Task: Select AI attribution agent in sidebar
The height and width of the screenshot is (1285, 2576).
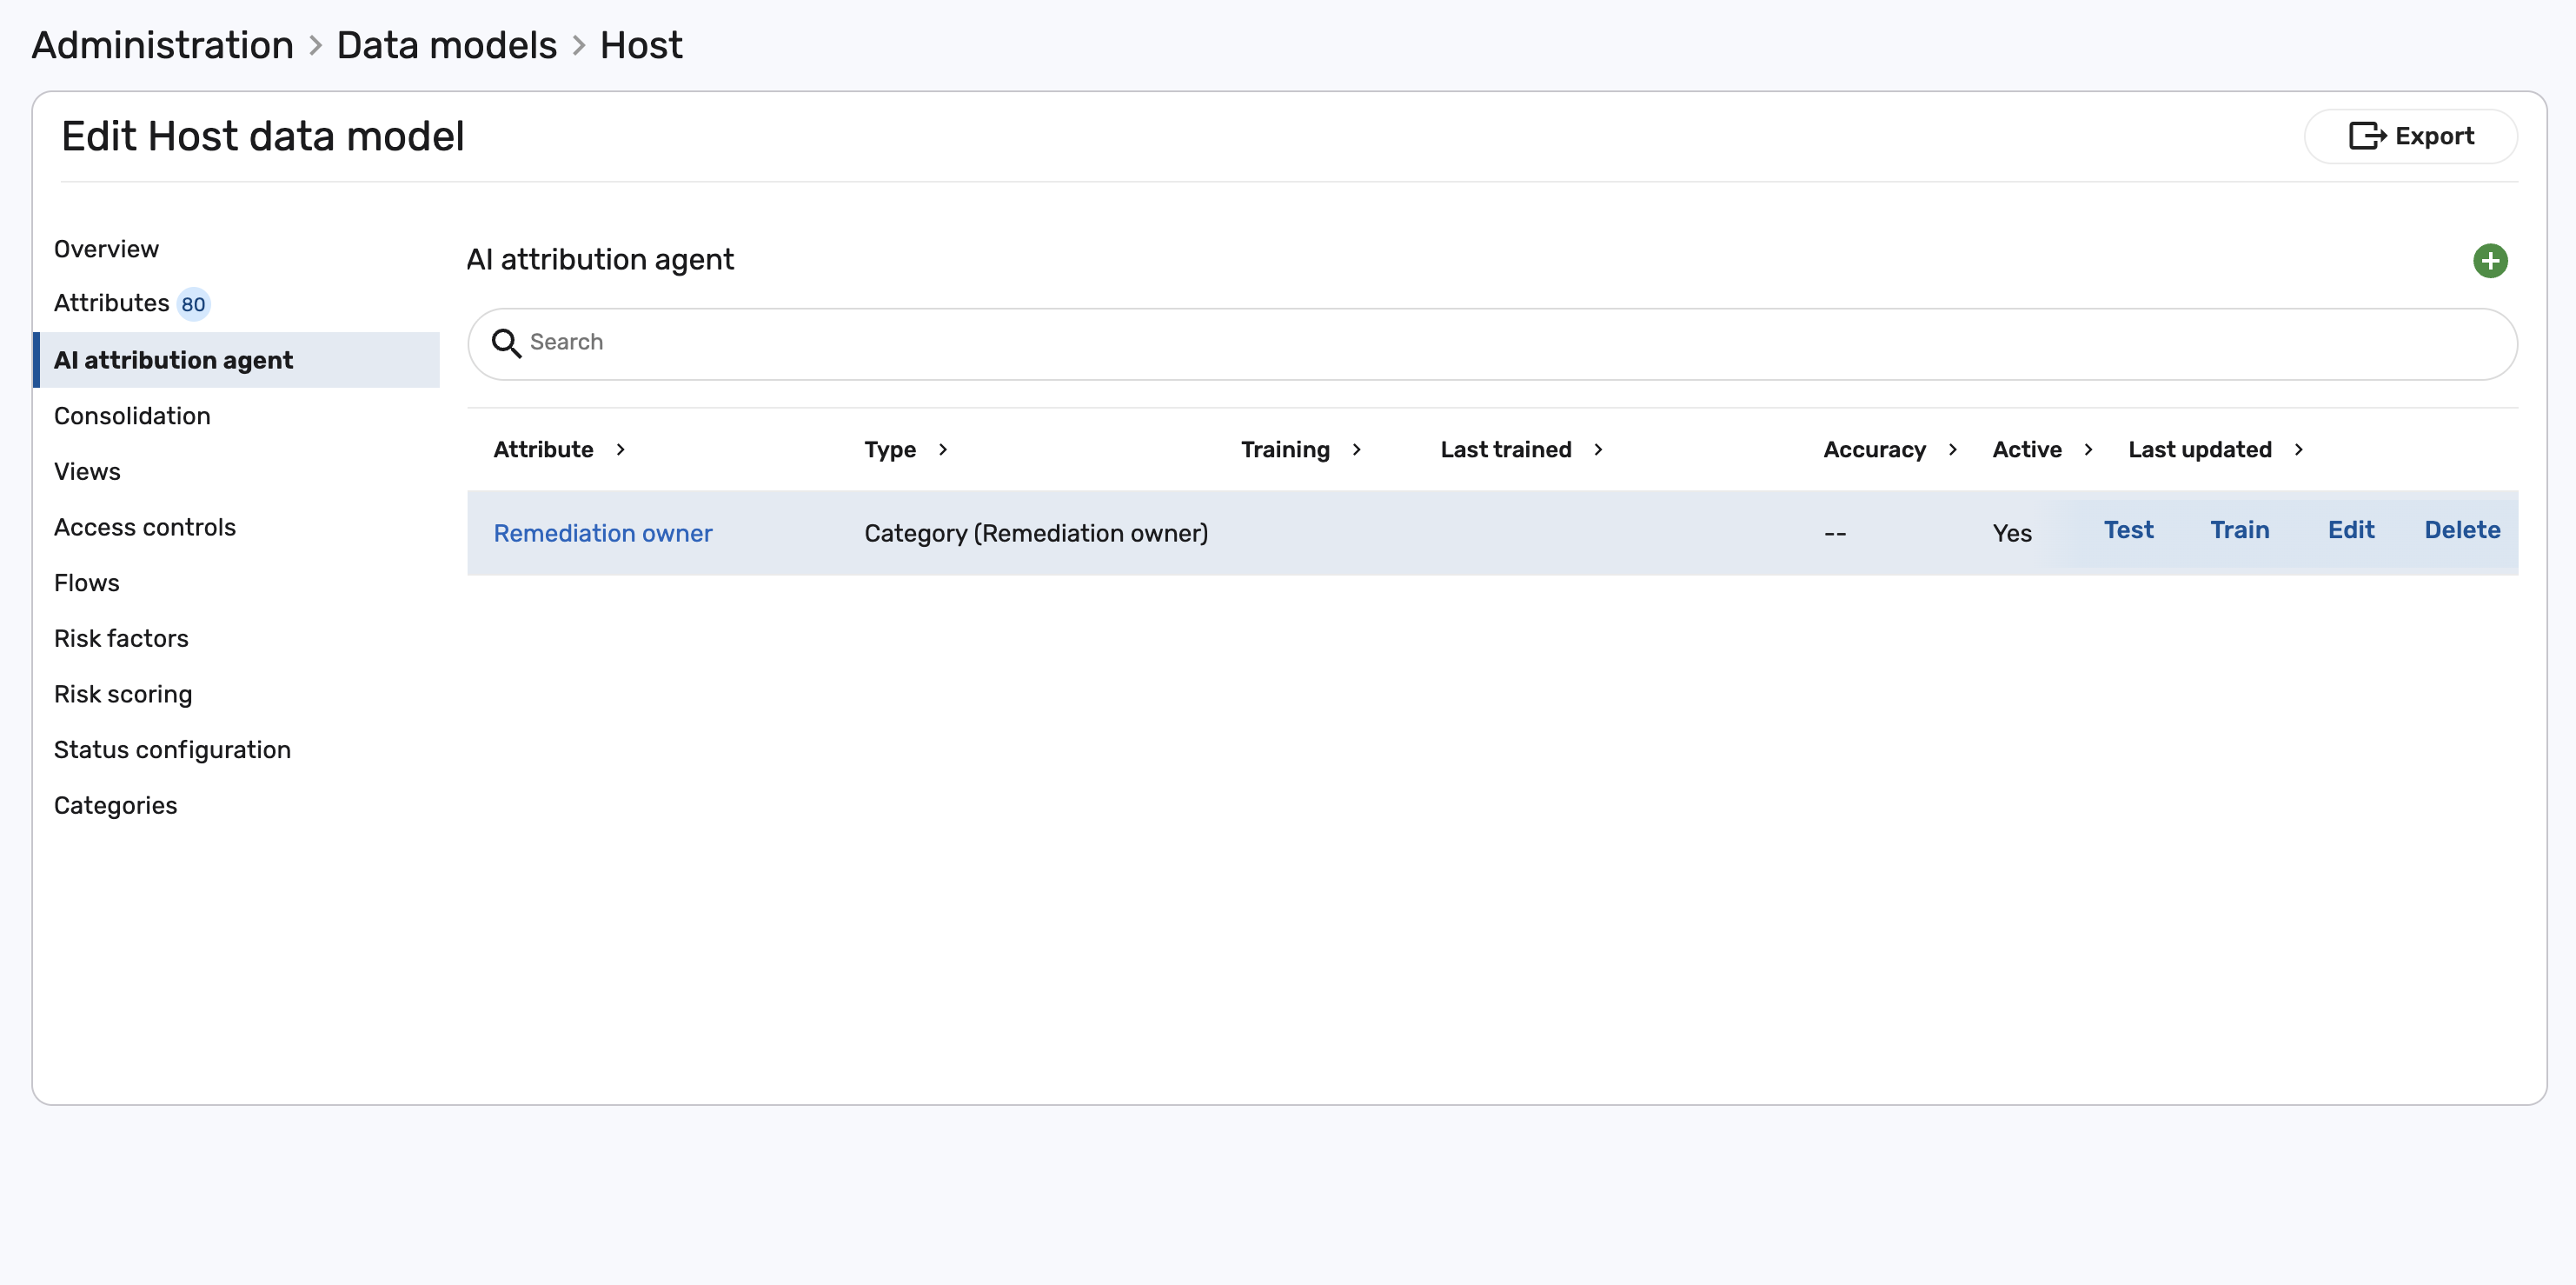Action: click(x=237, y=360)
